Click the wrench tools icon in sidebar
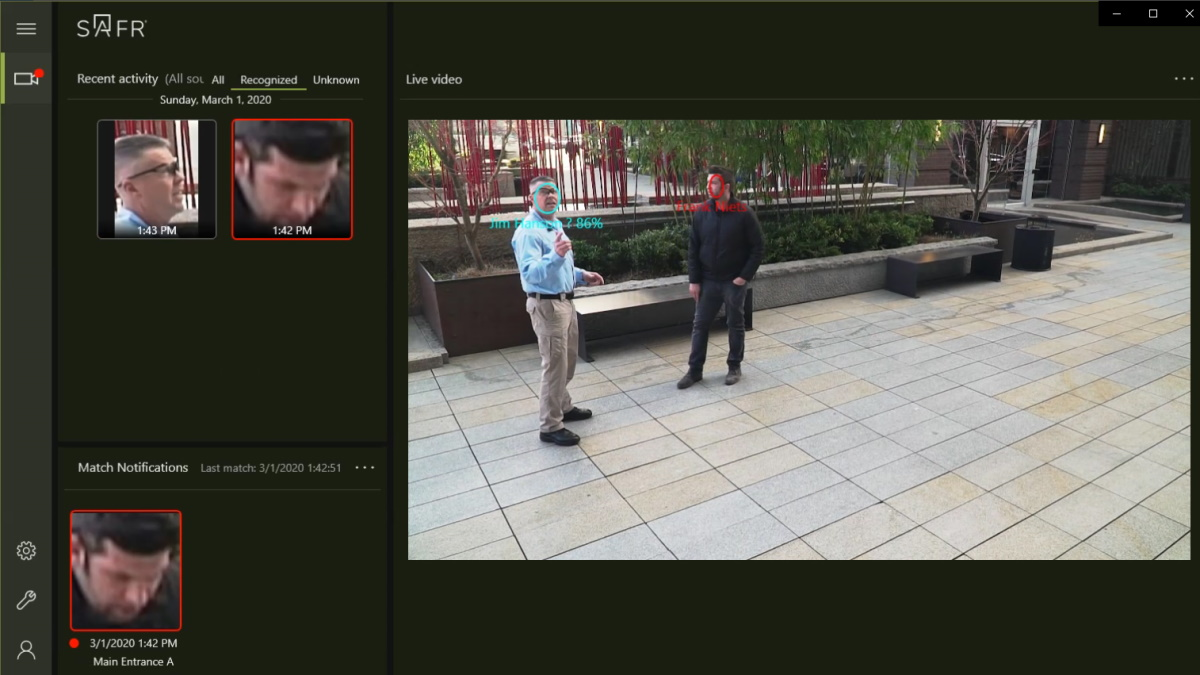The width and height of the screenshot is (1200, 675). [x=26, y=599]
